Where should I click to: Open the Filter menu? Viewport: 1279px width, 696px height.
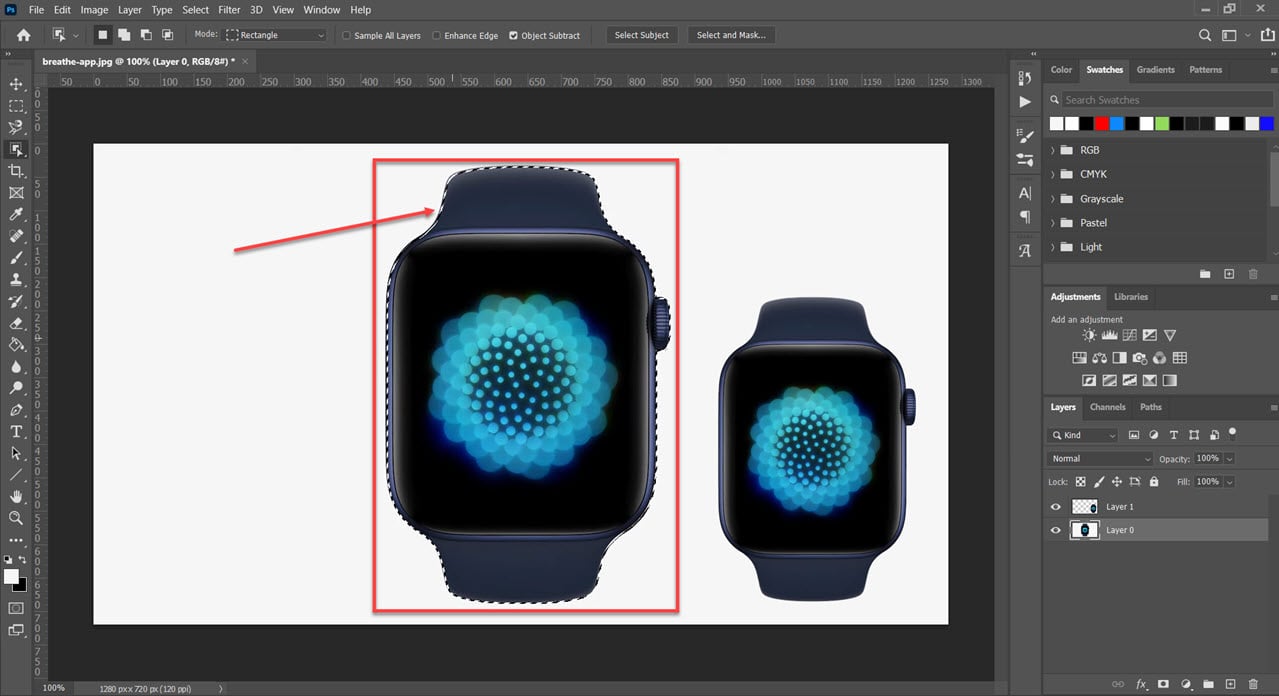[229, 10]
